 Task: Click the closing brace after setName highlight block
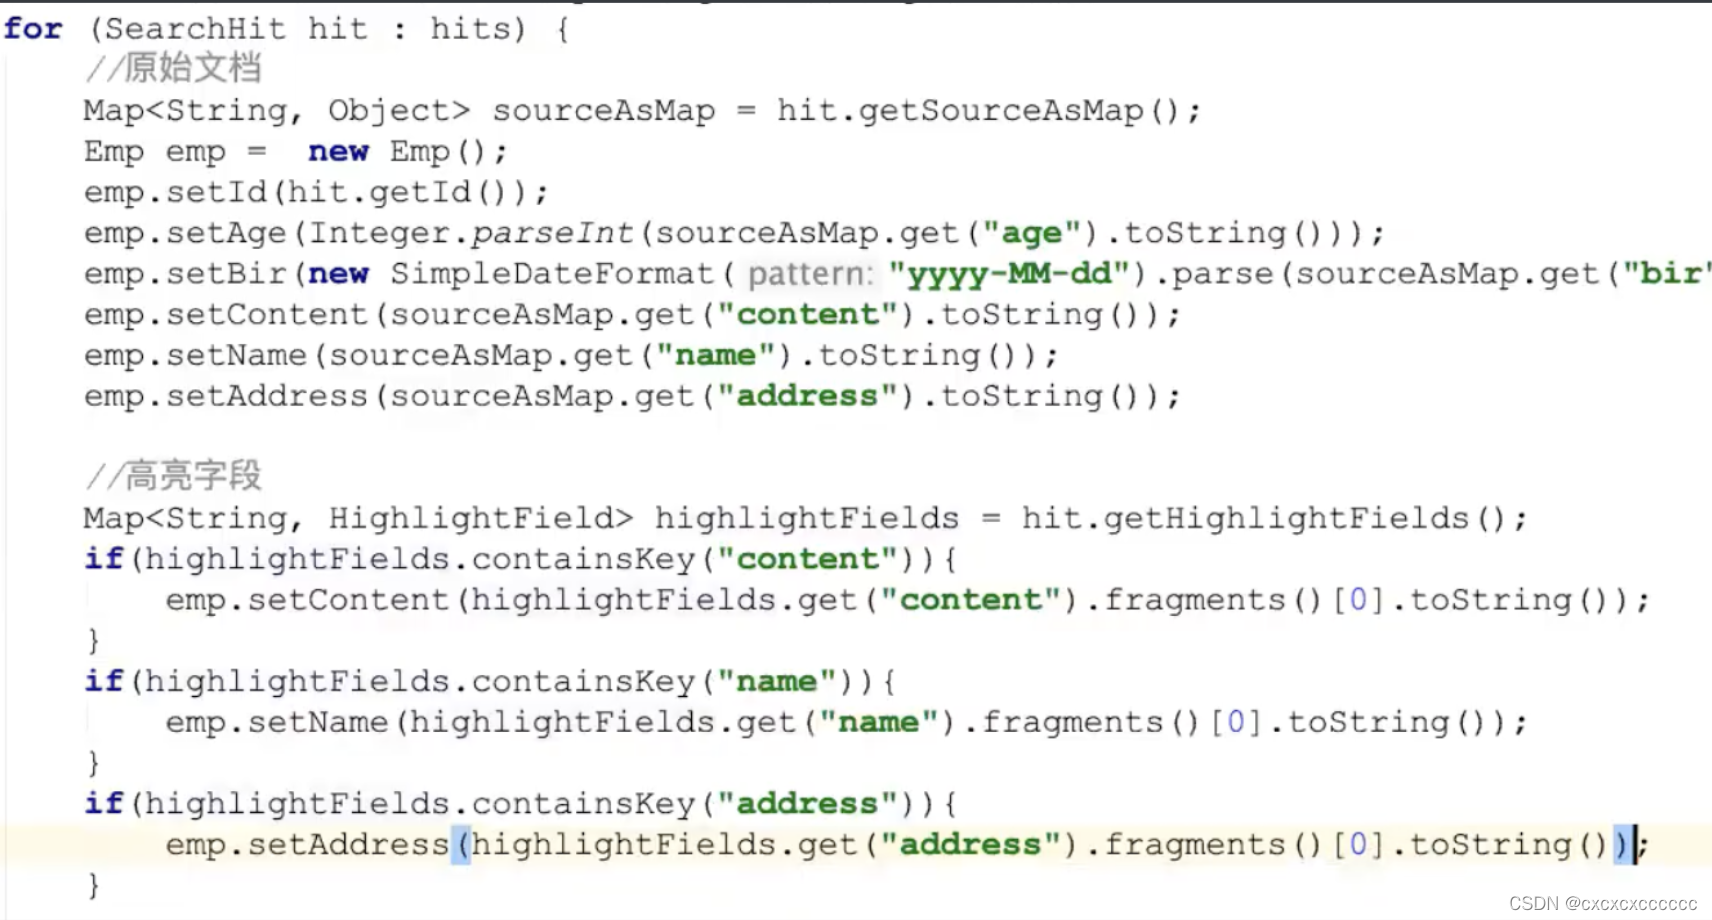[94, 764]
